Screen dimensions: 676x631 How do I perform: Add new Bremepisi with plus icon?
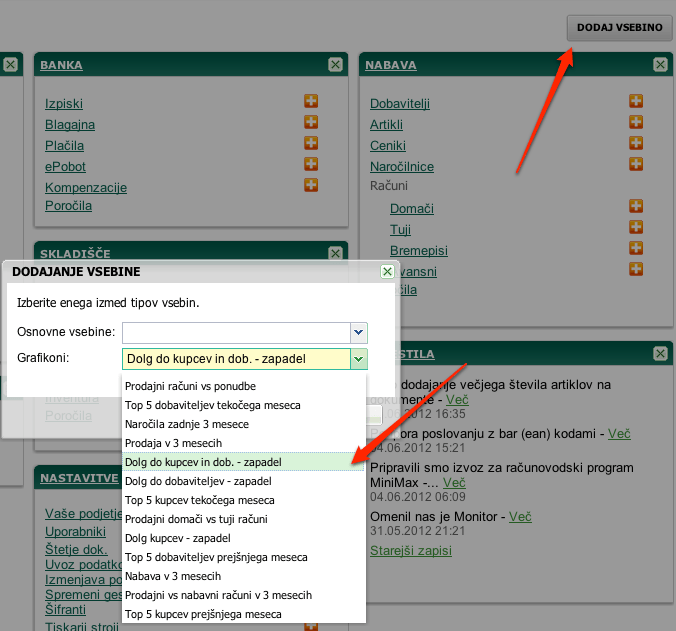coord(636,248)
